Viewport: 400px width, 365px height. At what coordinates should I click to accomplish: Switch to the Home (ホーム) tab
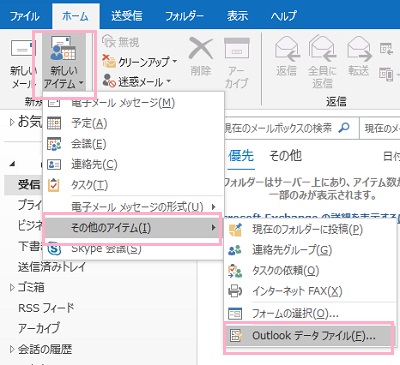[x=75, y=16]
